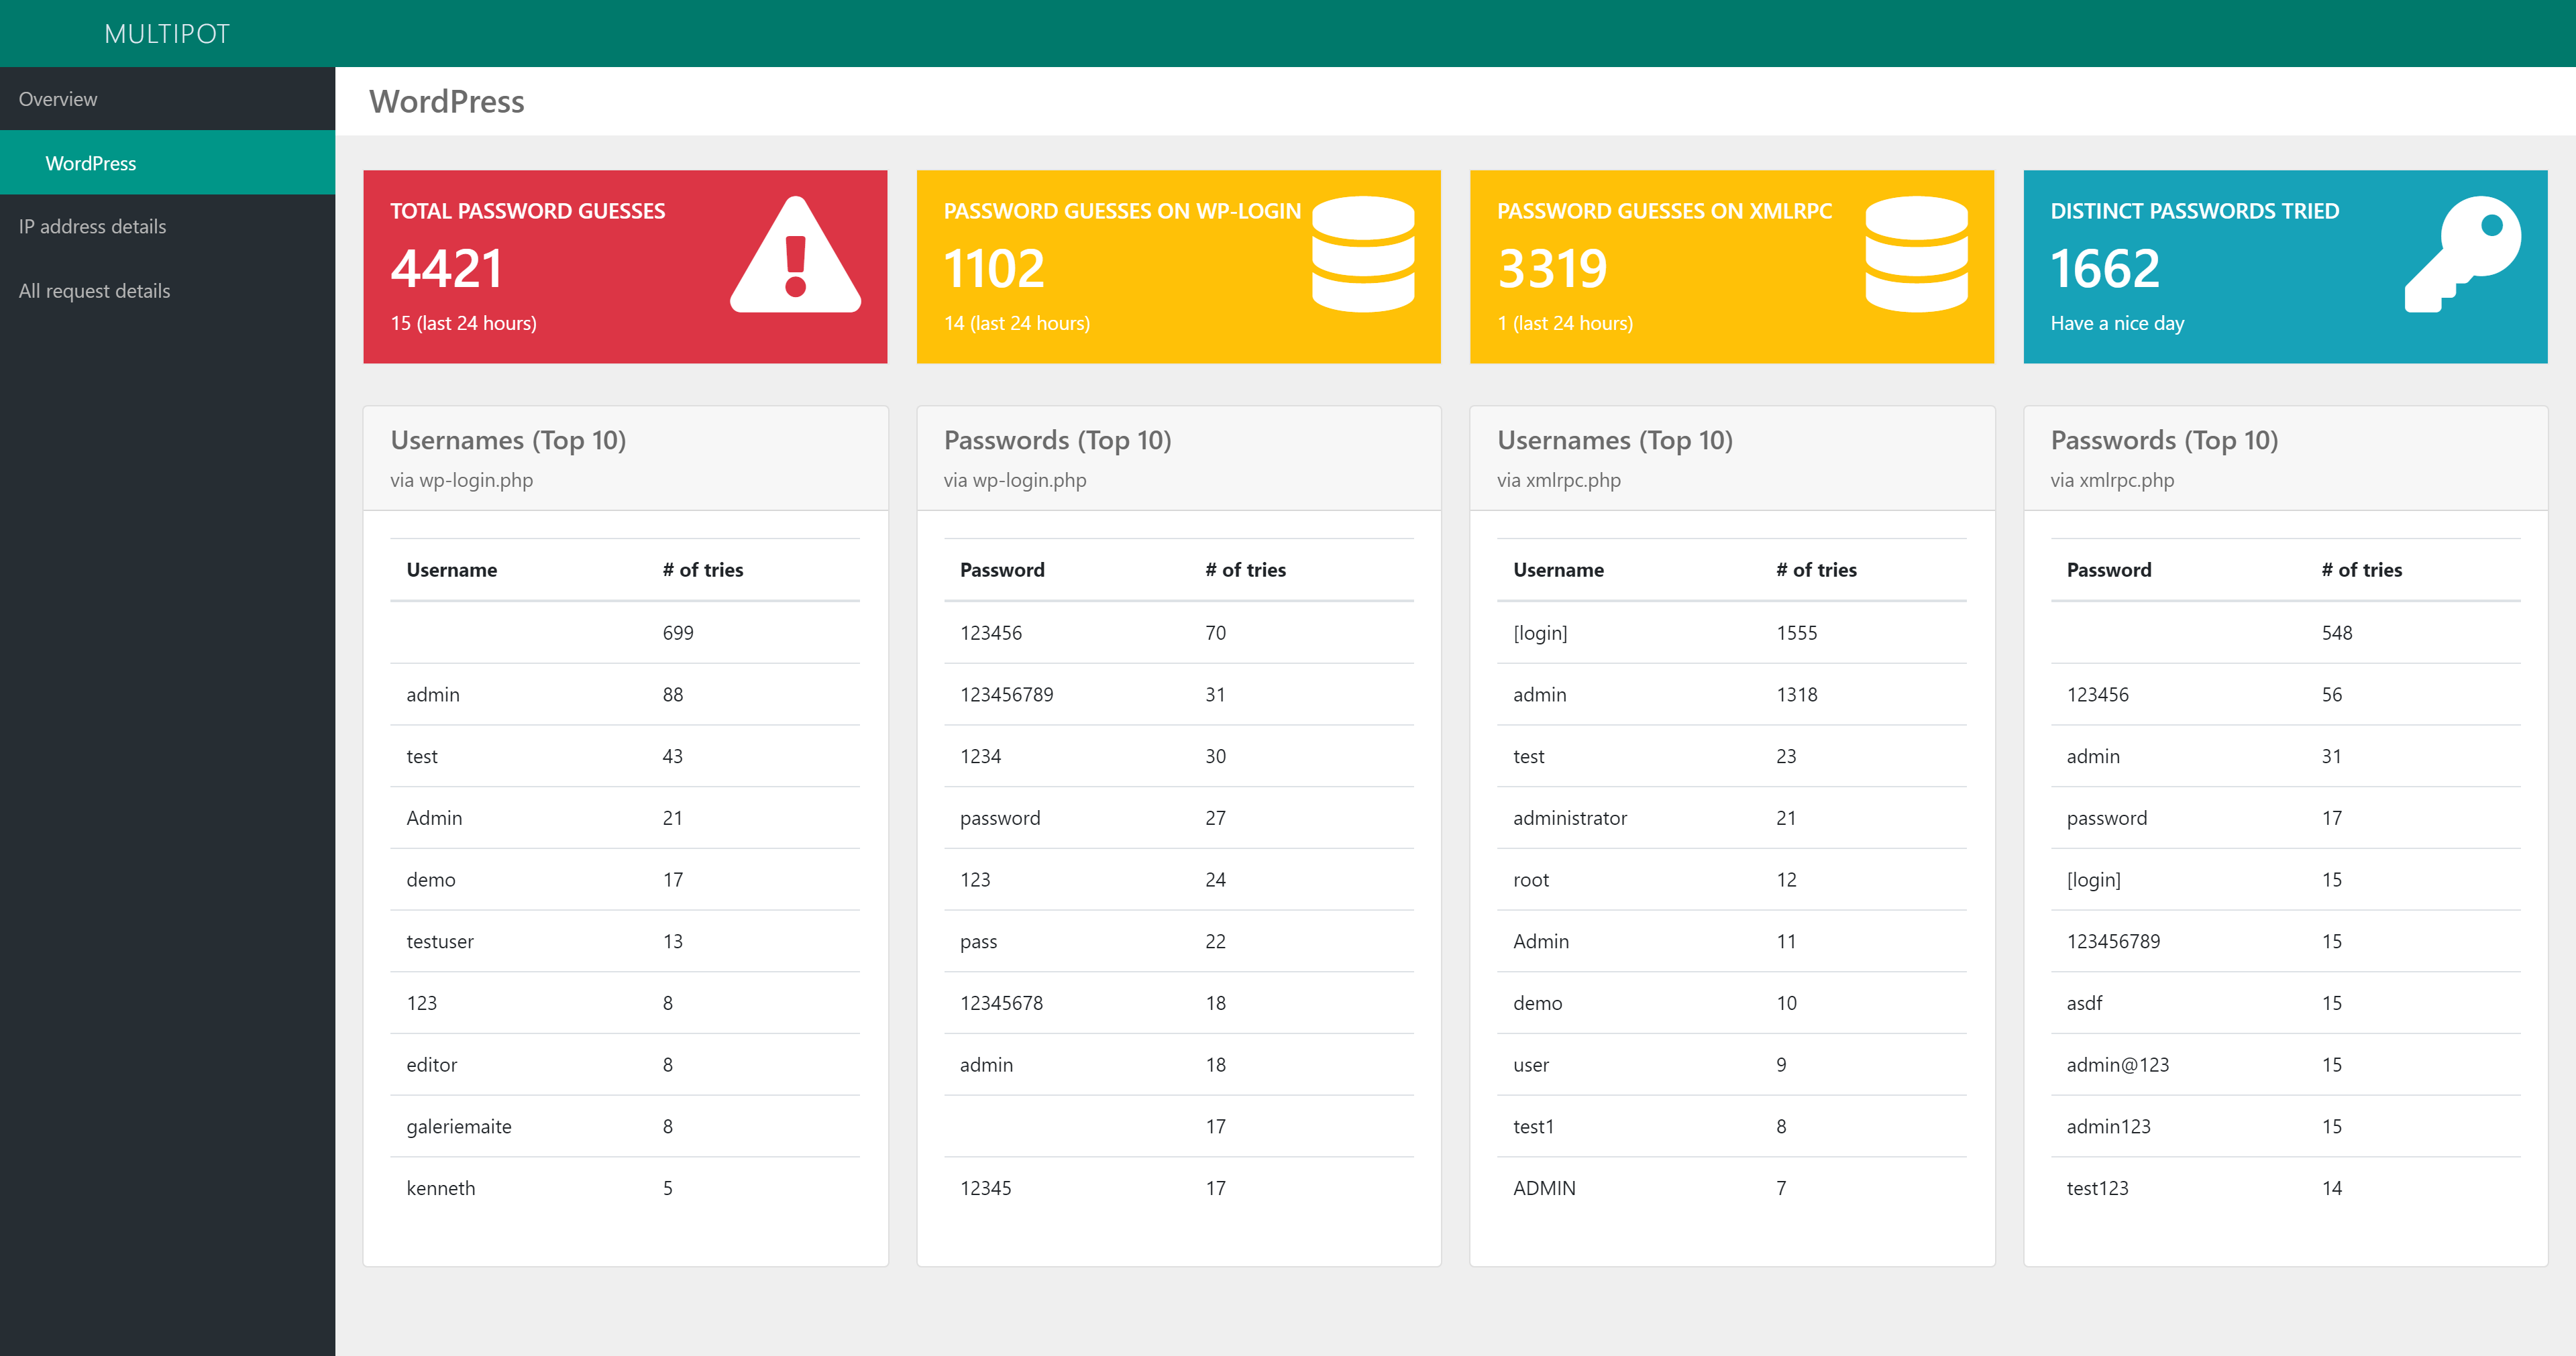
Task: Click 'via xmlrpc.php' under Usernames panel
Action: point(1559,480)
